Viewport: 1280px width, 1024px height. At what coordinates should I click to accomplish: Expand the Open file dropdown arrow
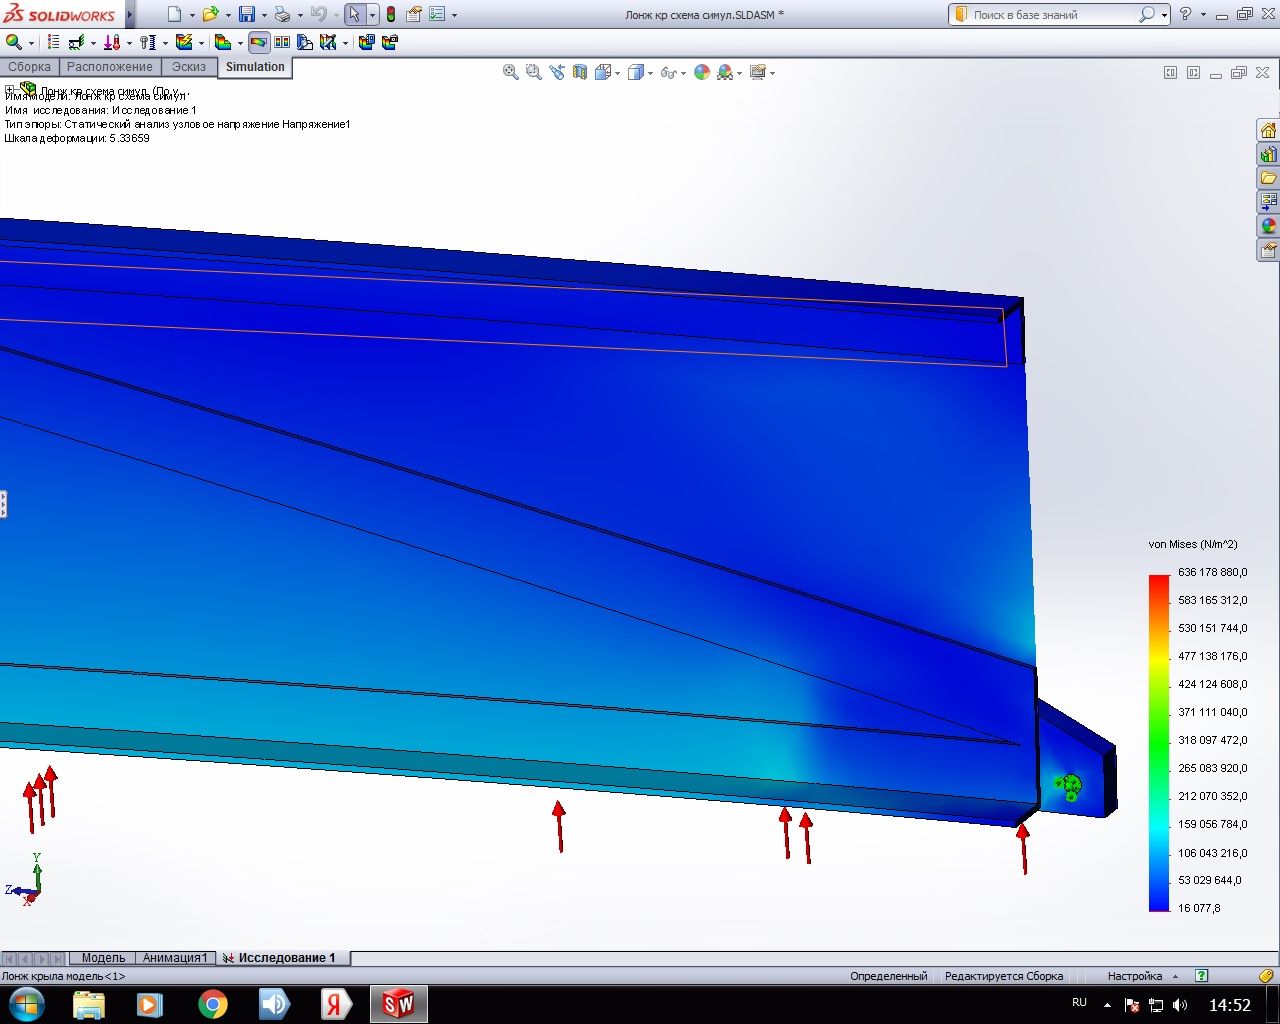click(228, 15)
